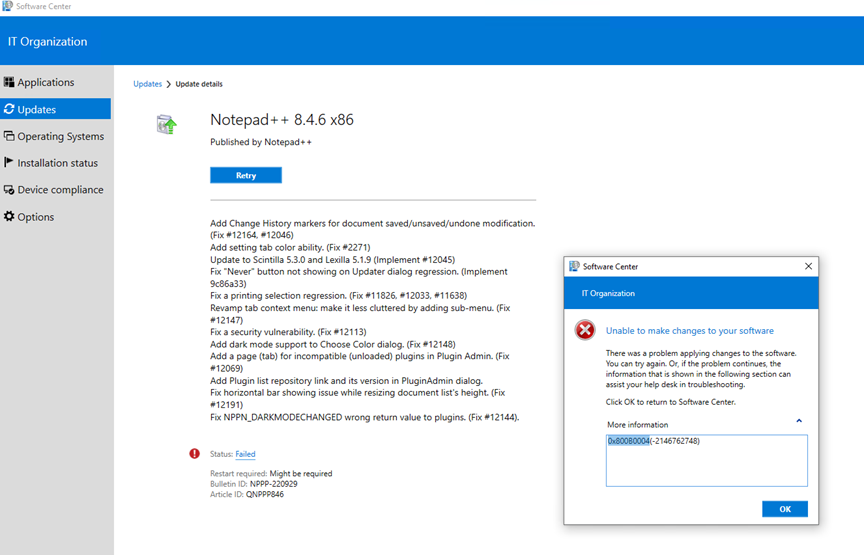864x555 pixels.
Task: Click the Updates refresh icon in sidebar
Action: click(x=9, y=109)
